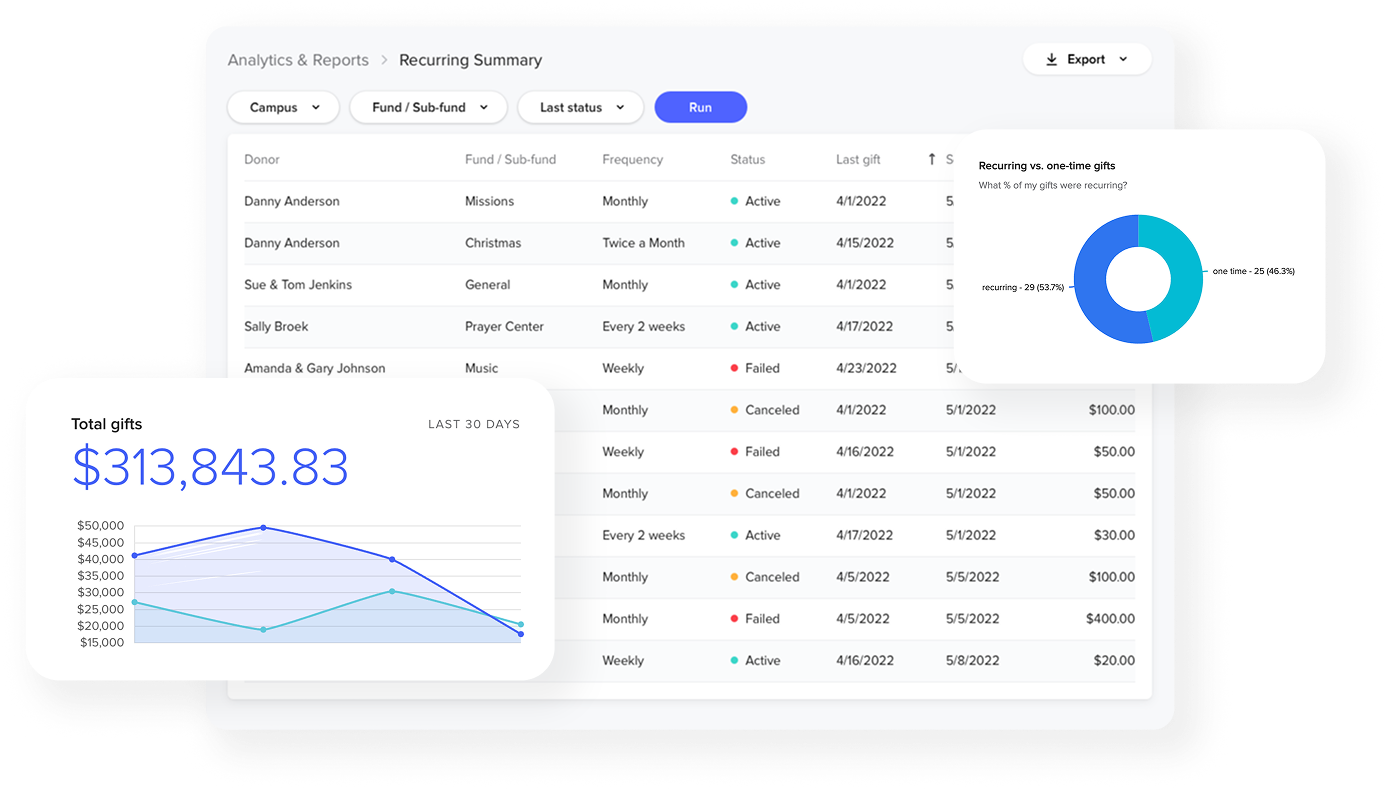
Task: Click the 5/8/2022 date cell
Action: pyautogui.click(x=972, y=661)
